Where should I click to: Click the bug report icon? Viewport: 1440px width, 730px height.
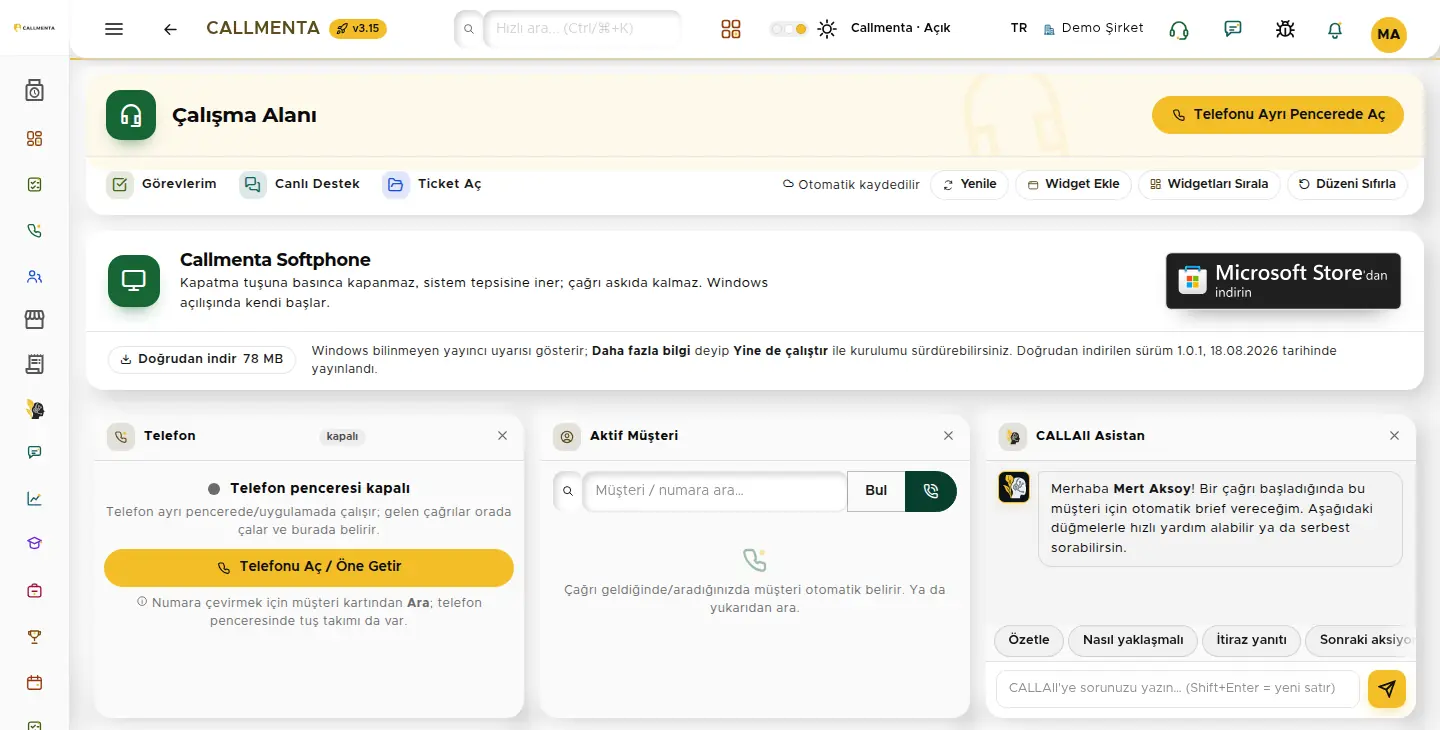pos(1285,29)
